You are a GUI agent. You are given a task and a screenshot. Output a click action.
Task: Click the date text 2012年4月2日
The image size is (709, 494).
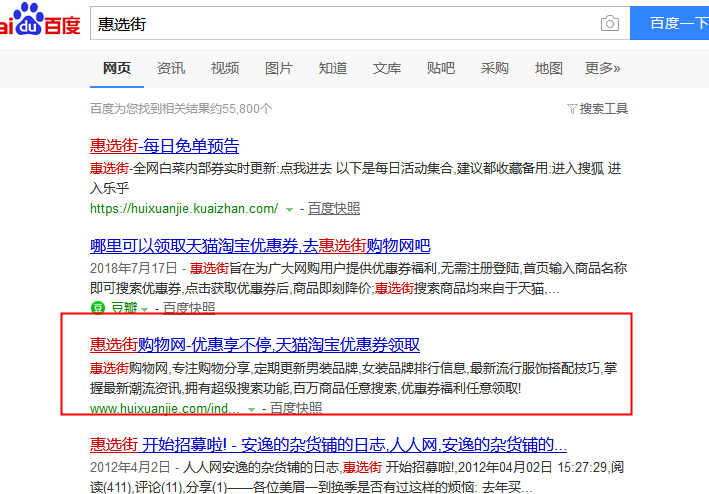[130, 467]
